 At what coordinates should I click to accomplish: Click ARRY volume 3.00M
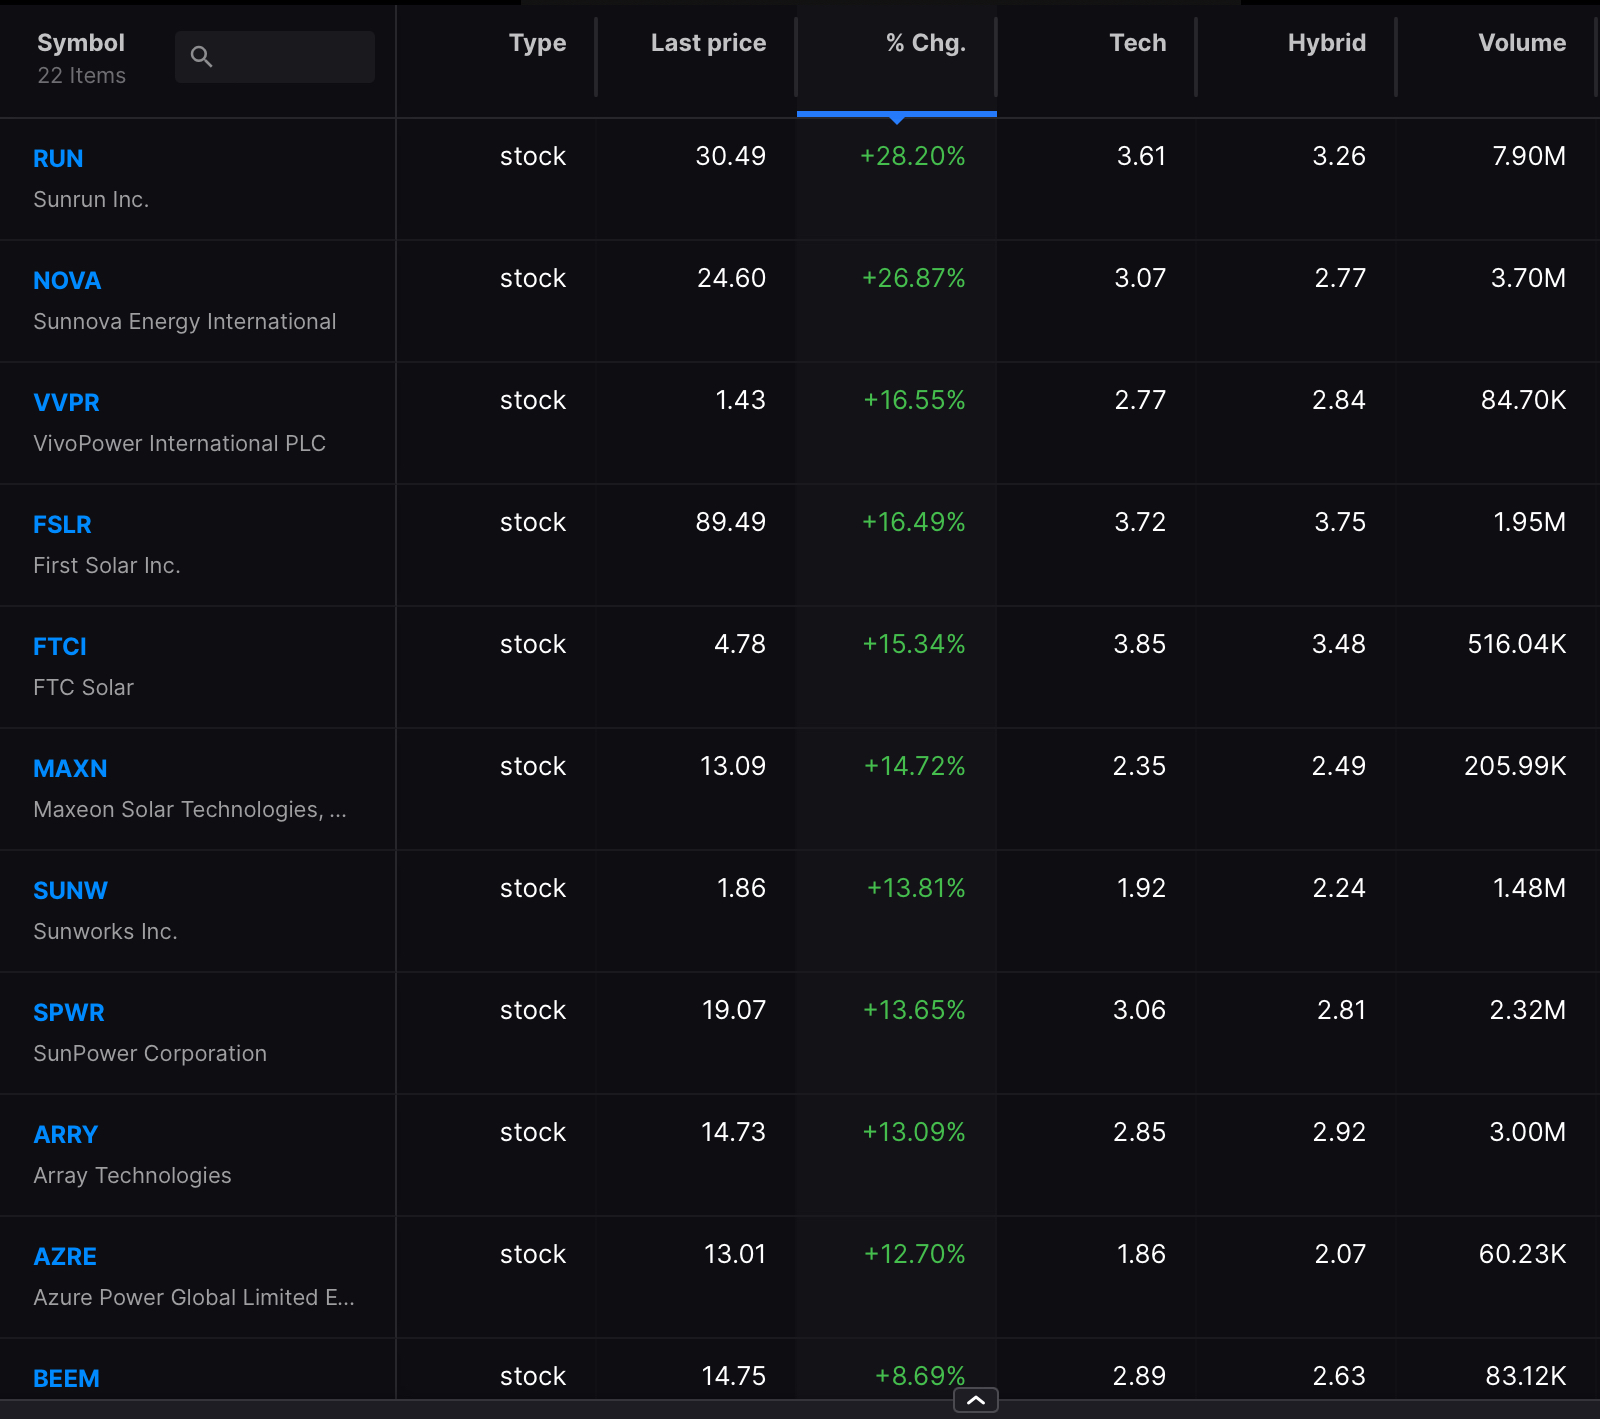(1528, 1133)
